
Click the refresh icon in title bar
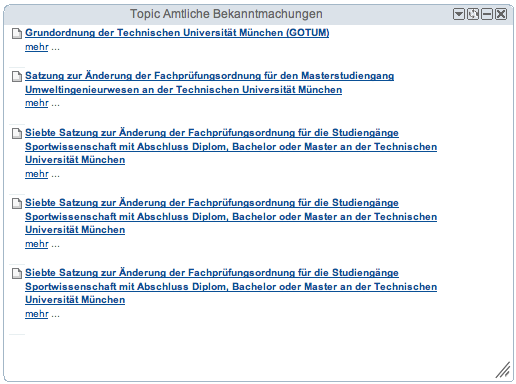[473, 14]
